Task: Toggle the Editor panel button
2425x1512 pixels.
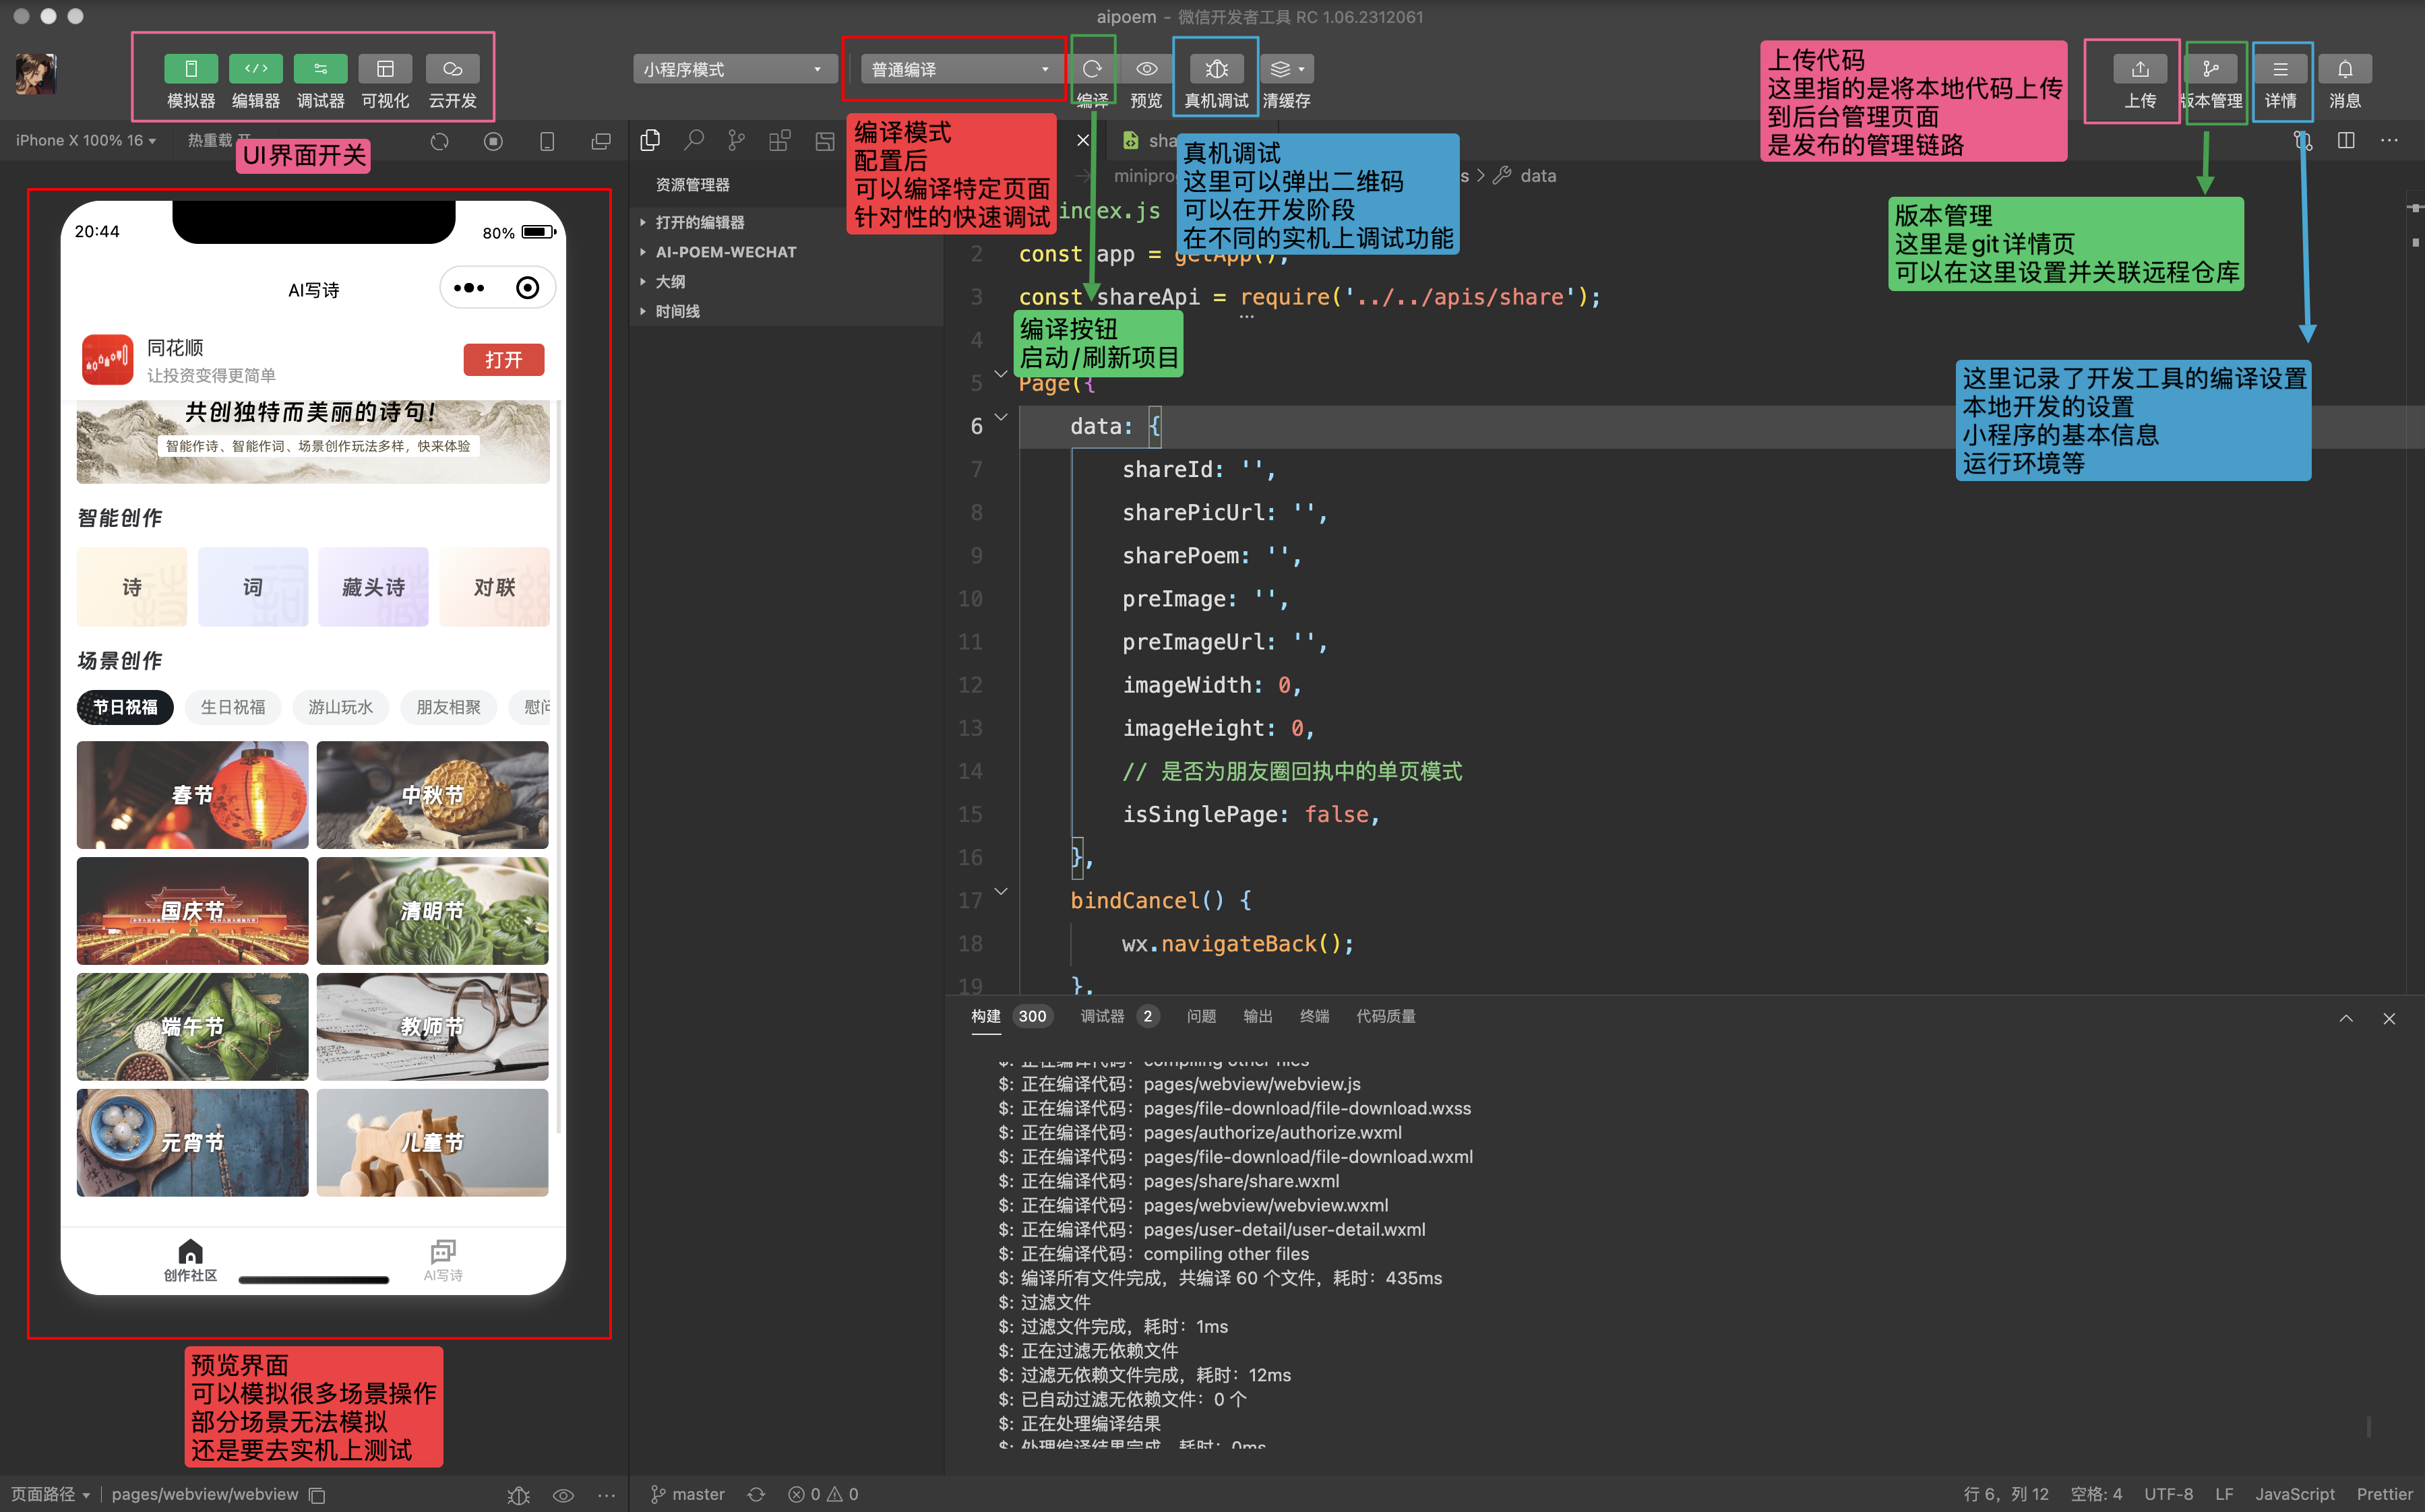Action: point(256,69)
